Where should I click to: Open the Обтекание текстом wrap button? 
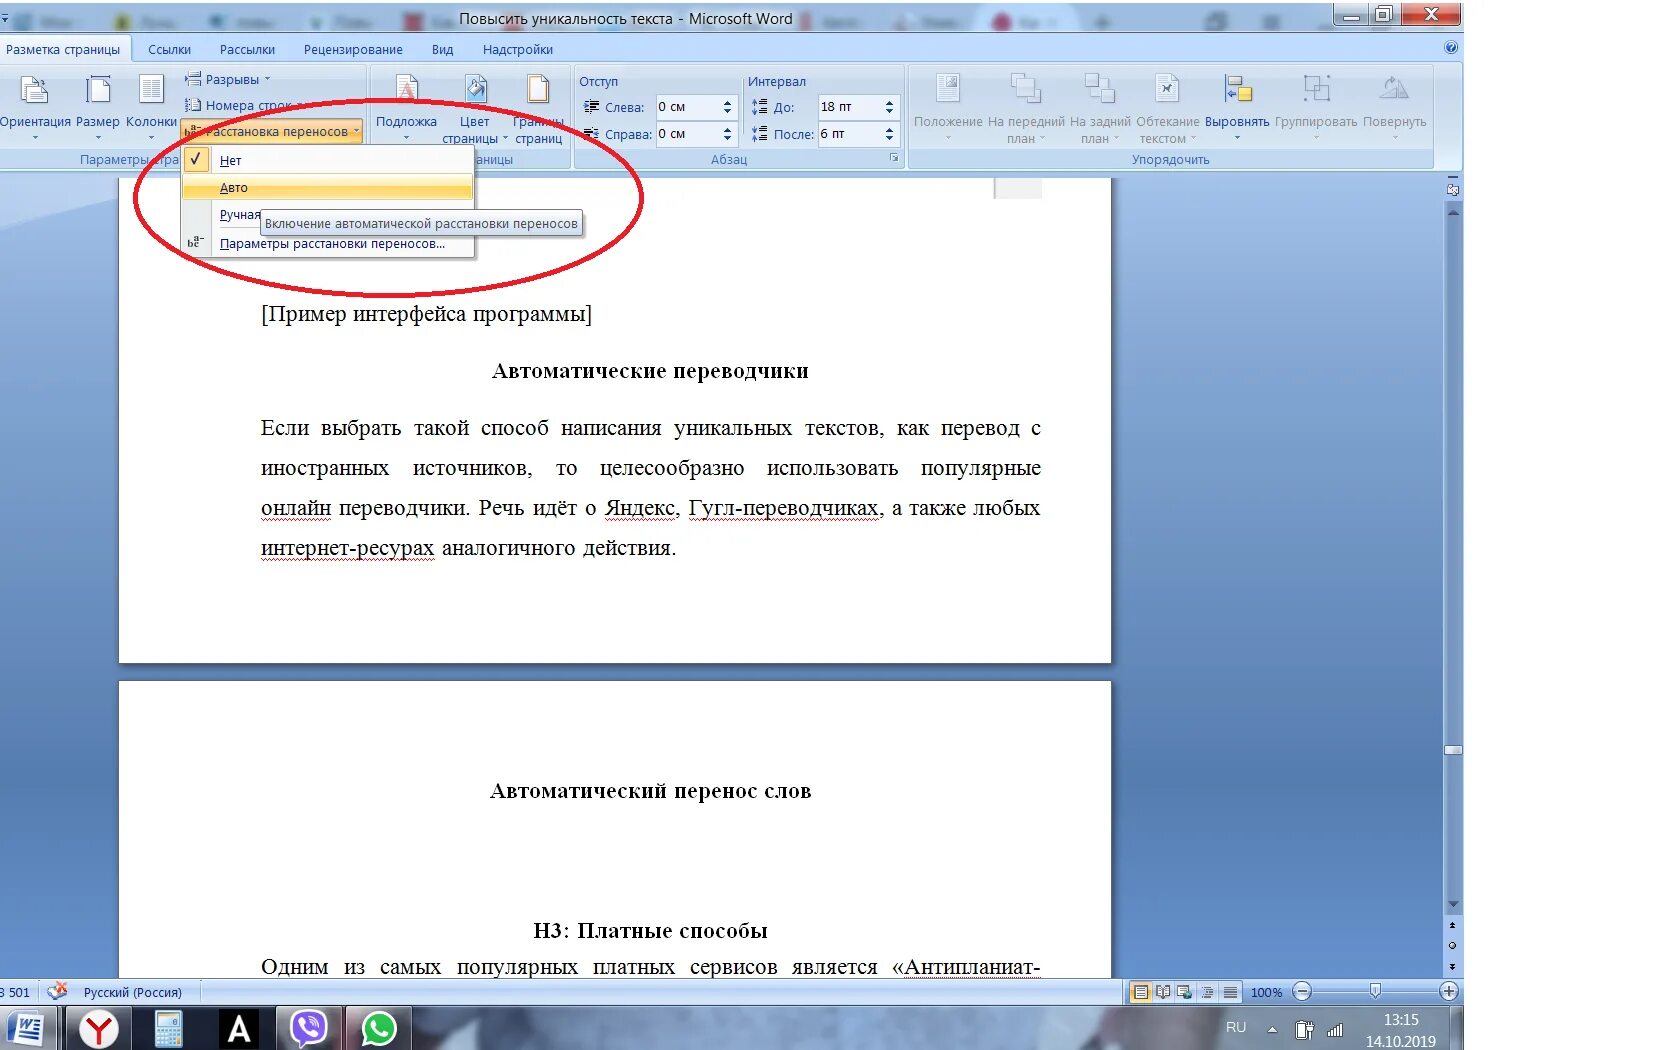1167,108
